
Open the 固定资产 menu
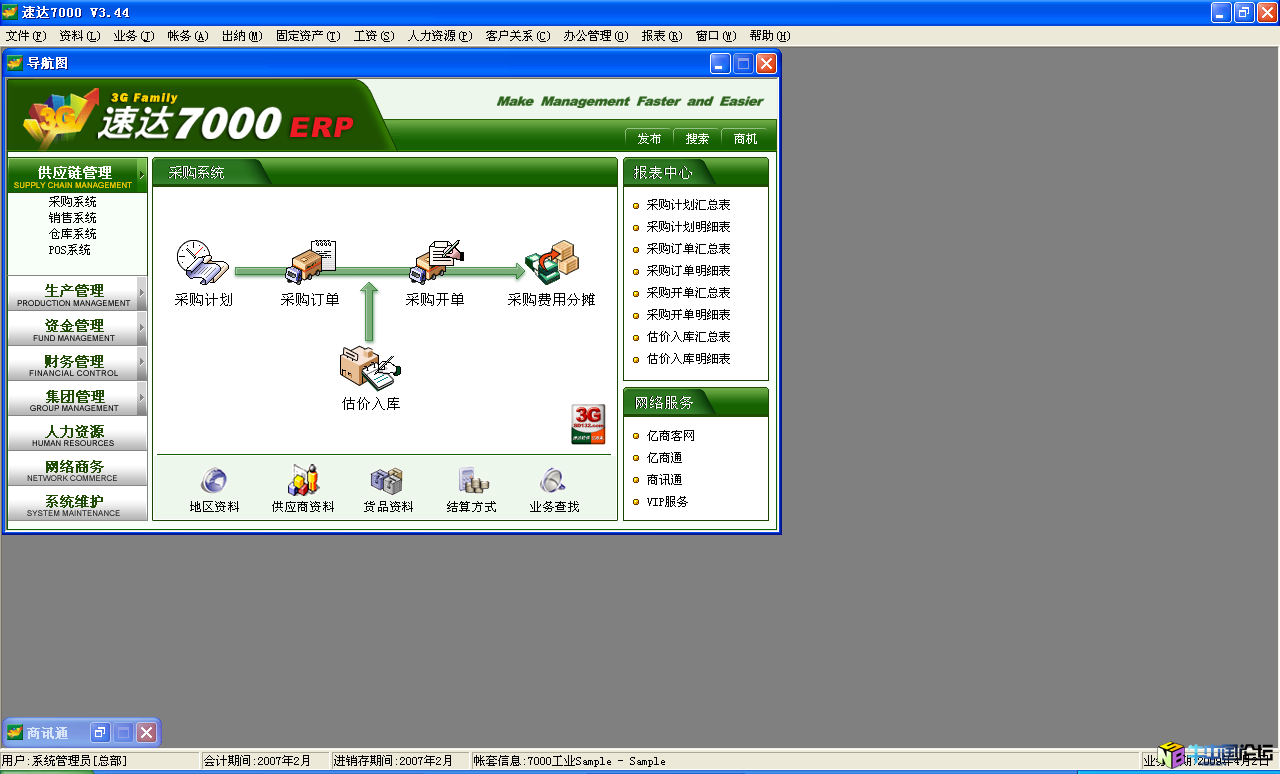click(308, 36)
